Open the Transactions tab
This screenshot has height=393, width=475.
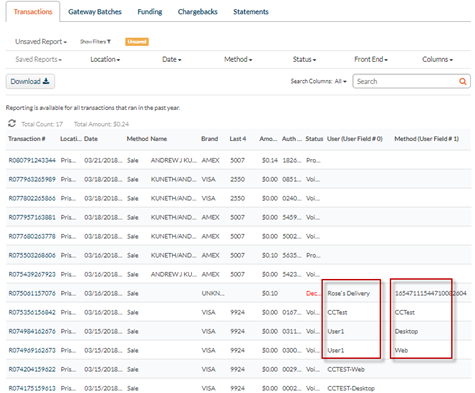pos(33,12)
